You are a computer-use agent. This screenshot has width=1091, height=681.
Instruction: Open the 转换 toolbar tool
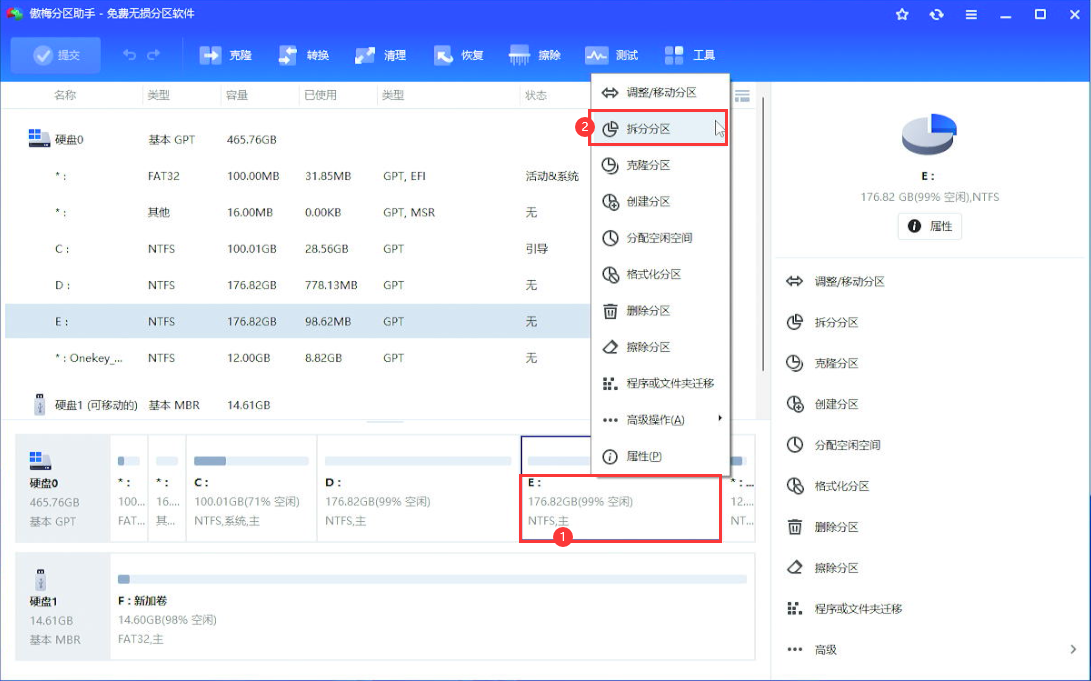click(x=303, y=55)
